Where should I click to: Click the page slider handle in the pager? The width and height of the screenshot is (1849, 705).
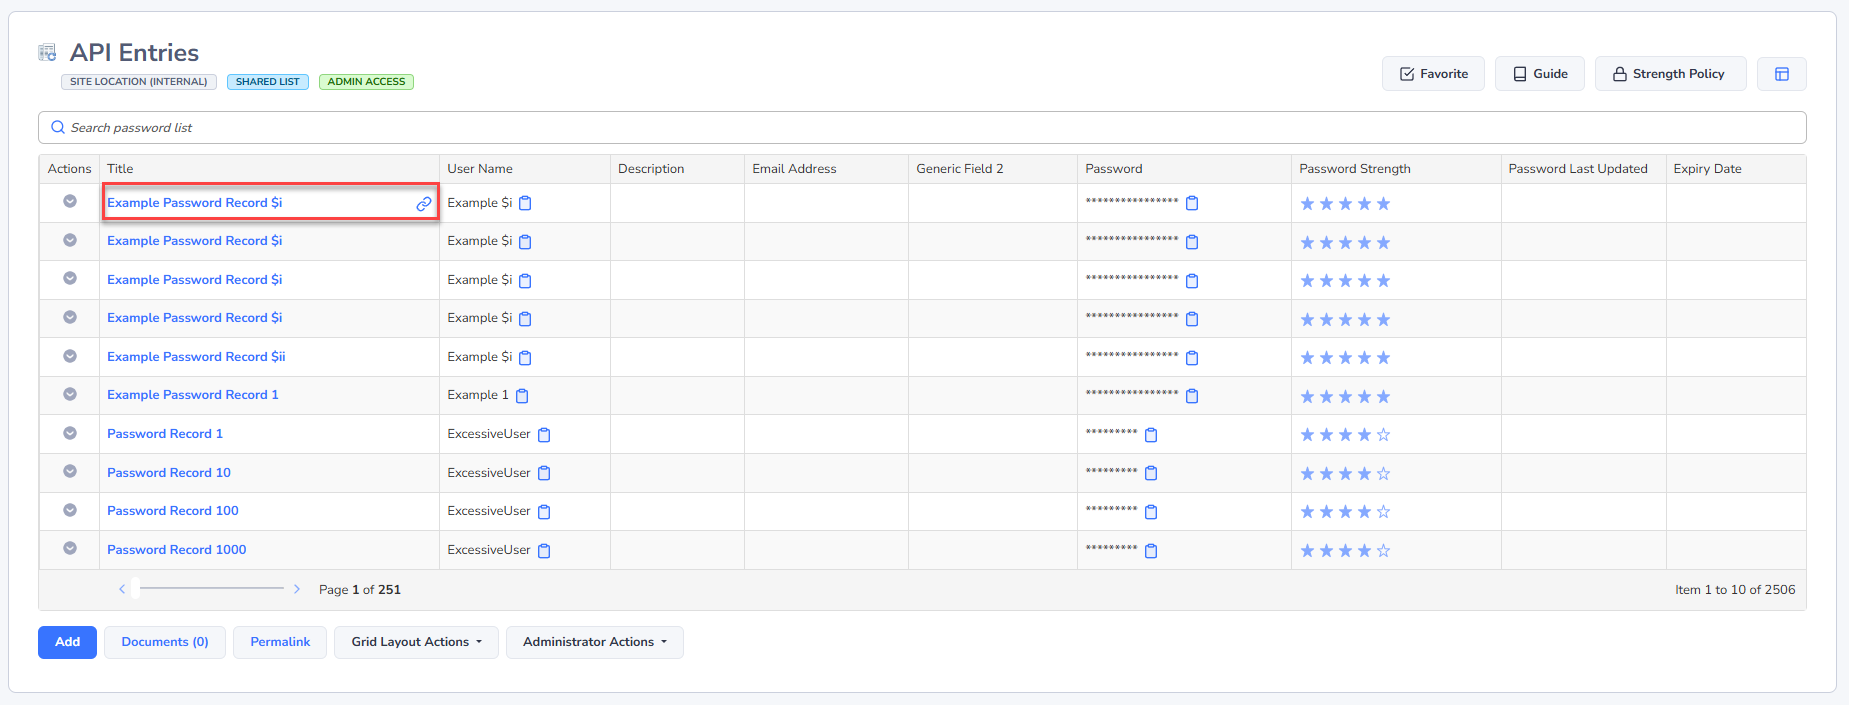pos(136,589)
